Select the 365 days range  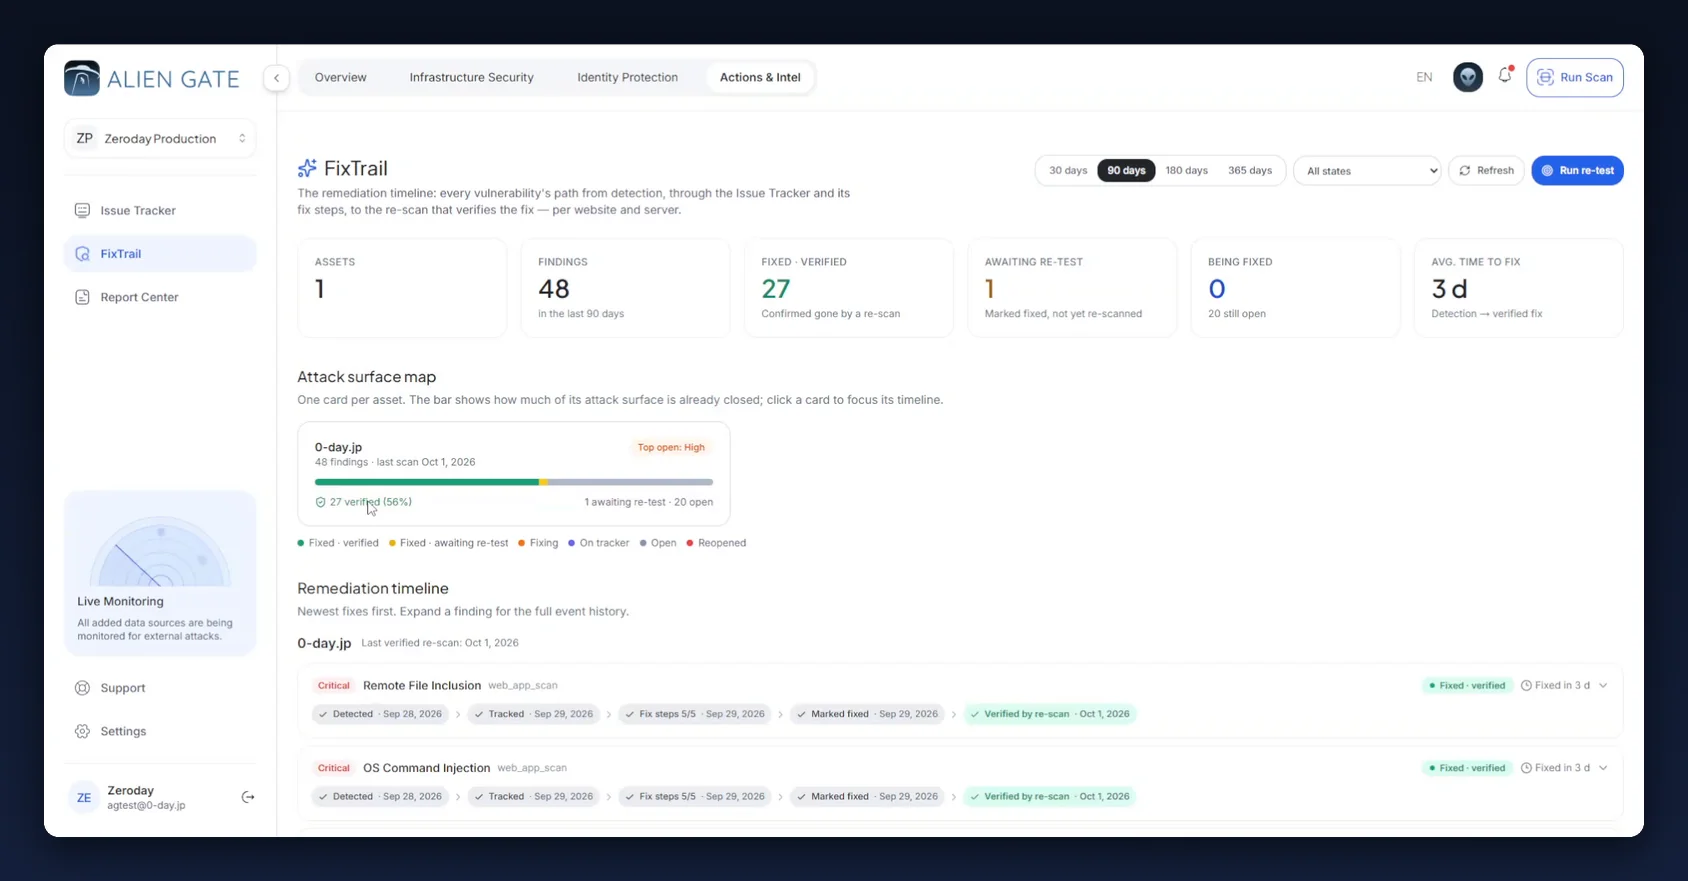click(x=1250, y=170)
